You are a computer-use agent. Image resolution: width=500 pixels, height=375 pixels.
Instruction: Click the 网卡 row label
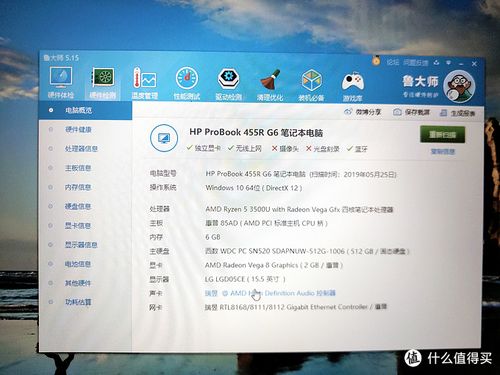tap(155, 307)
